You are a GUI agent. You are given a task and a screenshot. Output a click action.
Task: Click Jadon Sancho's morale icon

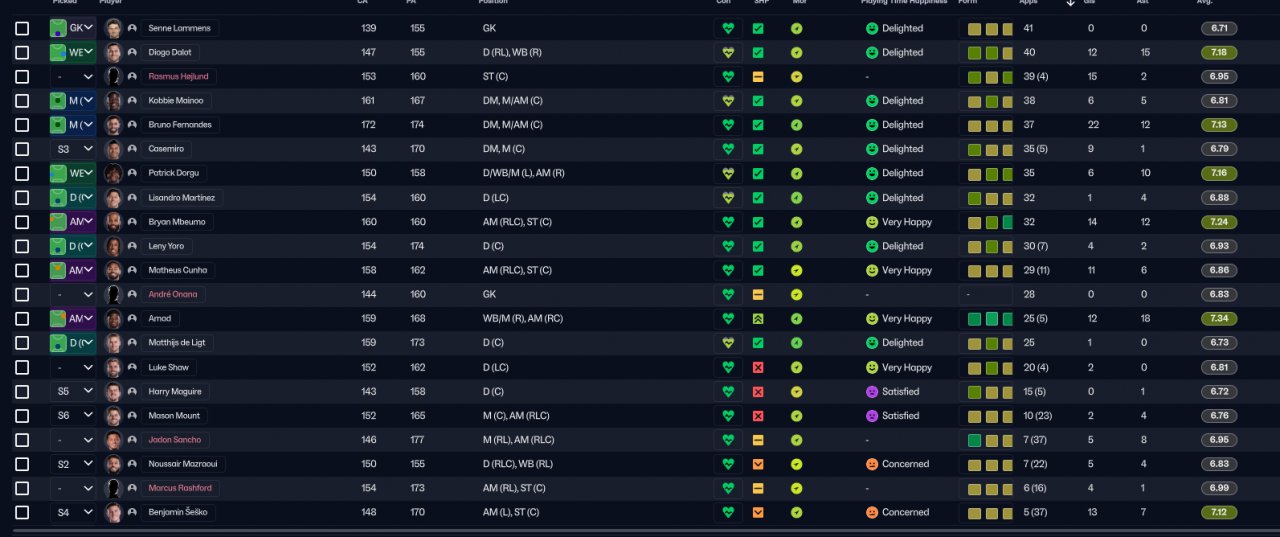[x=797, y=439]
